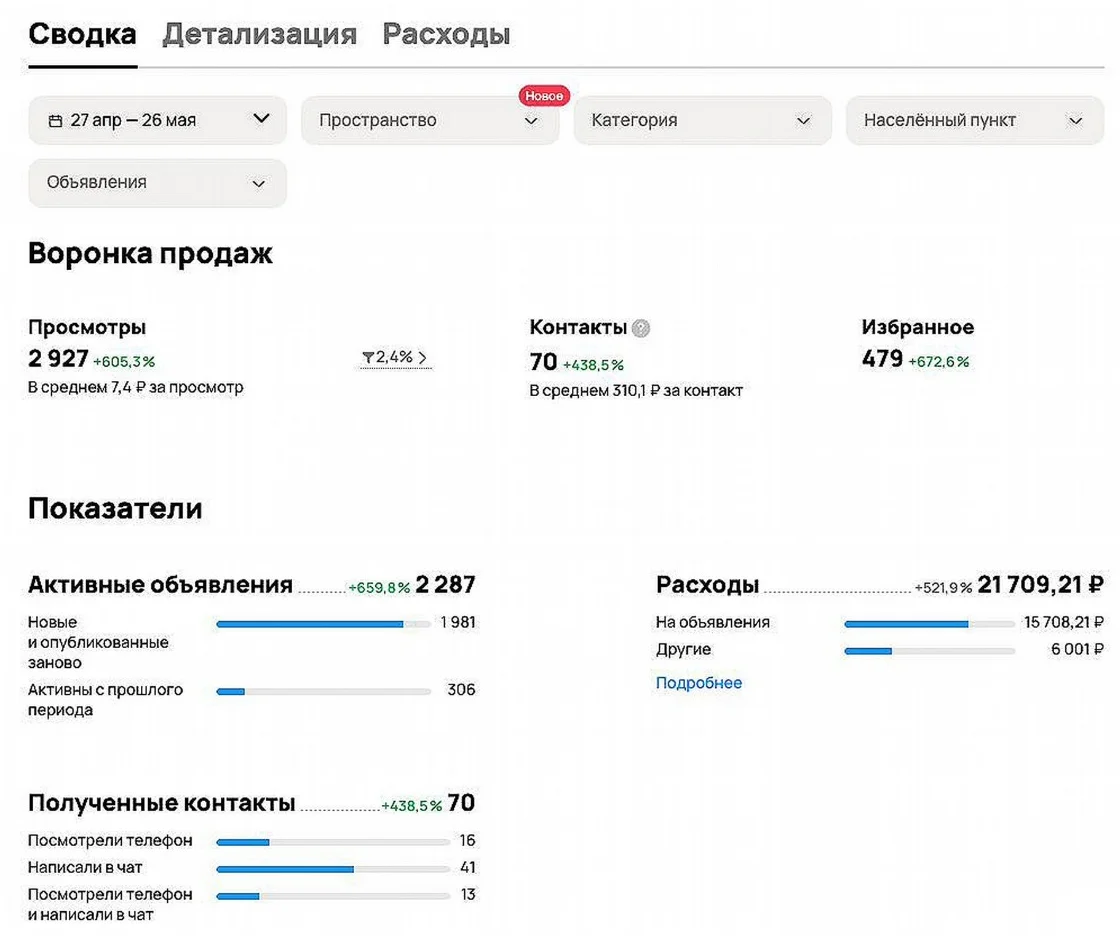Screen dimensions: 1120x940
Task: Open the date range 27 апр — 26 мая dropdown
Action: 158,120
